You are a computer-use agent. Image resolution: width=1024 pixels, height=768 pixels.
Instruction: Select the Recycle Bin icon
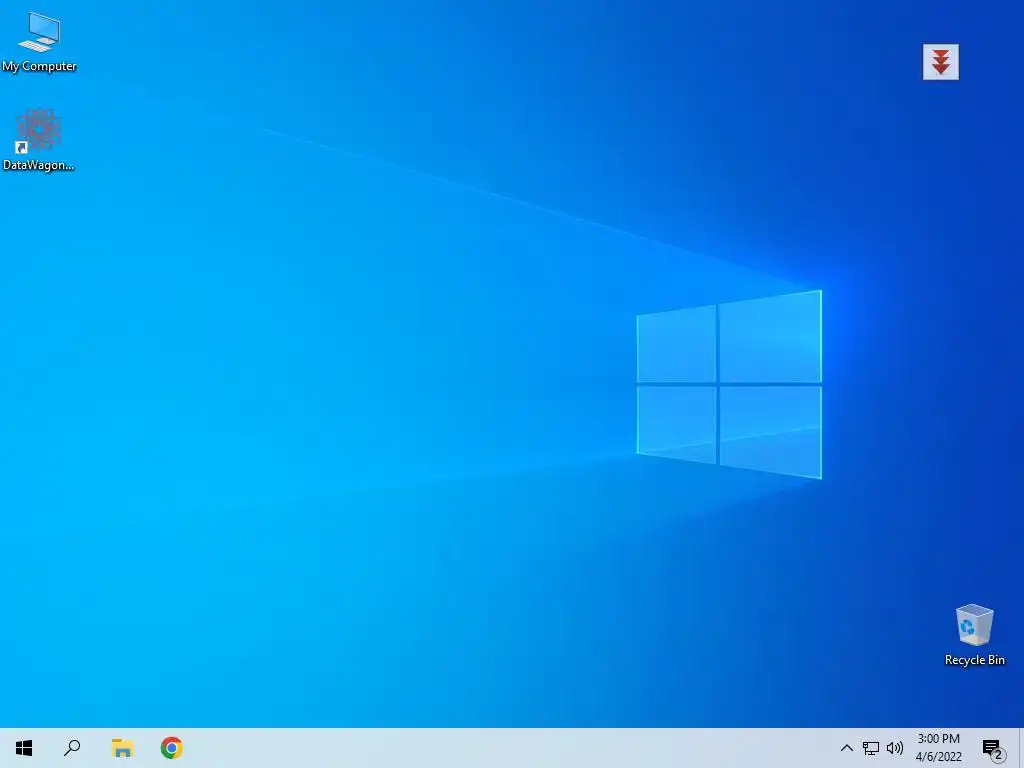pyautogui.click(x=974, y=635)
